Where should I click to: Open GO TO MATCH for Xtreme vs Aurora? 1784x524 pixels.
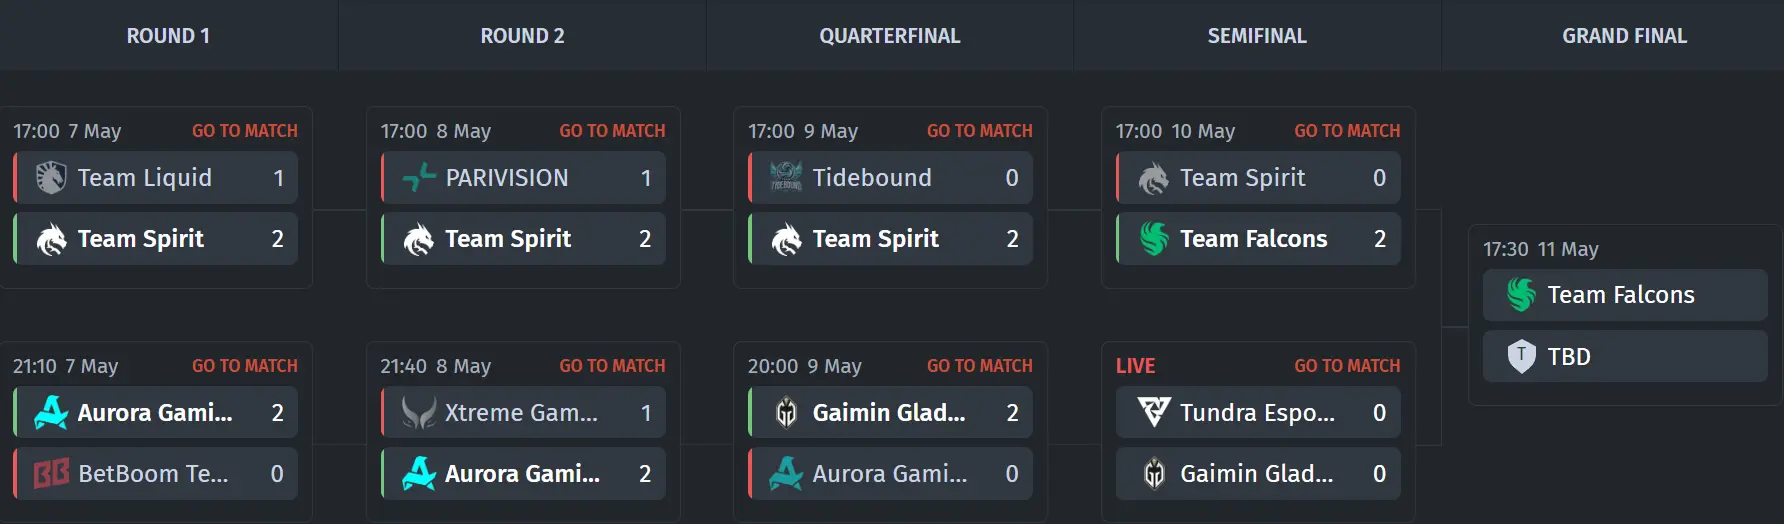point(612,366)
